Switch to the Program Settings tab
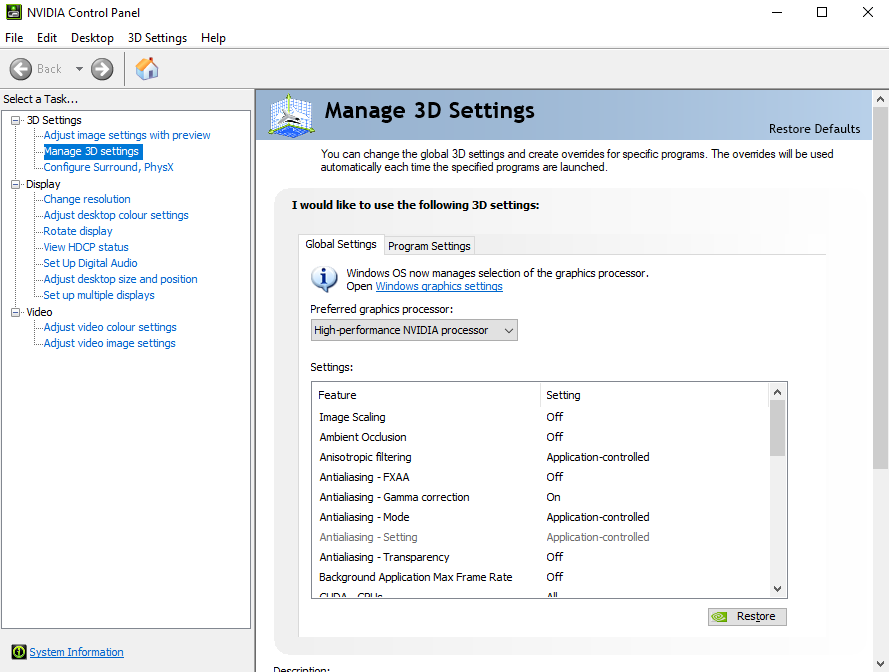The image size is (889, 672). point(429,246)
